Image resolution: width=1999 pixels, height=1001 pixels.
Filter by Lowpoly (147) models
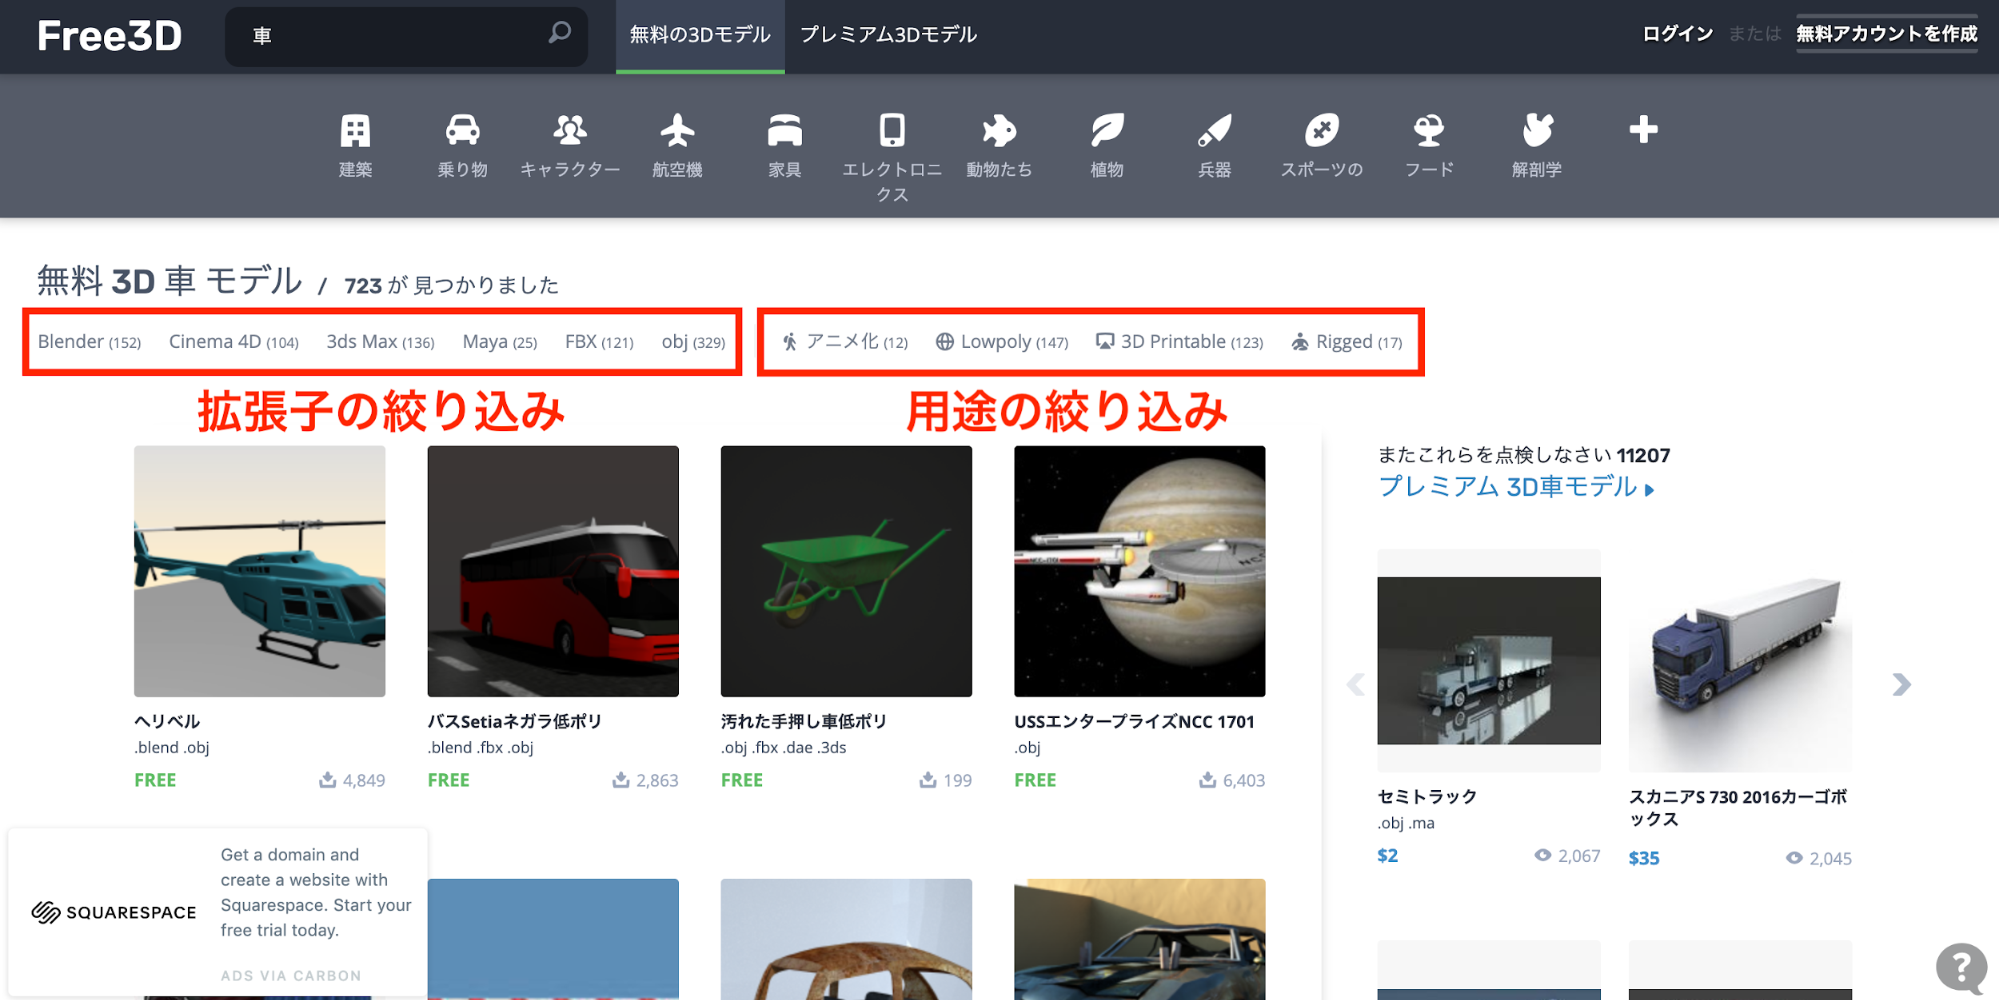(1002, 342)
